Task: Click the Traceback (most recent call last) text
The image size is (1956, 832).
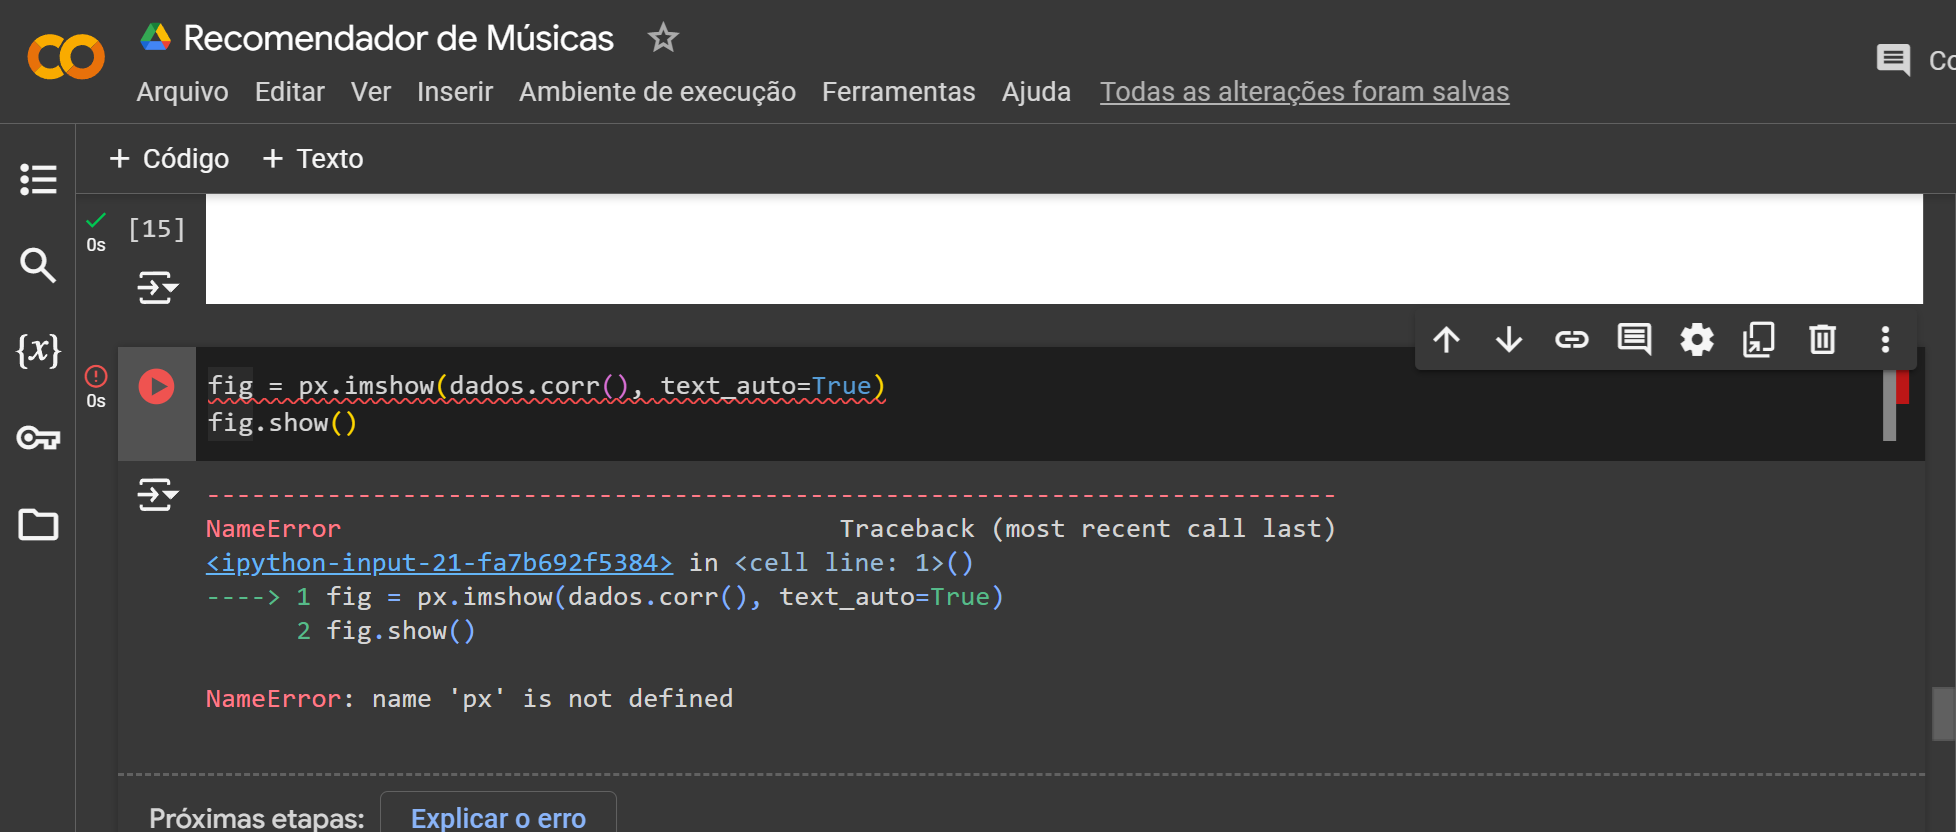Action: coord(1087,529)
